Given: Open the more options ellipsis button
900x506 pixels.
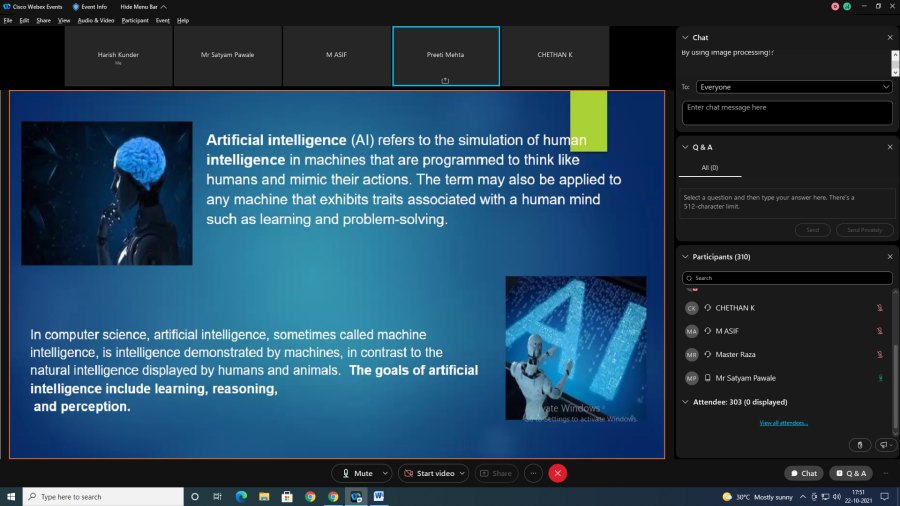Looking at the screenshot, I should click(x=533, y=473).
